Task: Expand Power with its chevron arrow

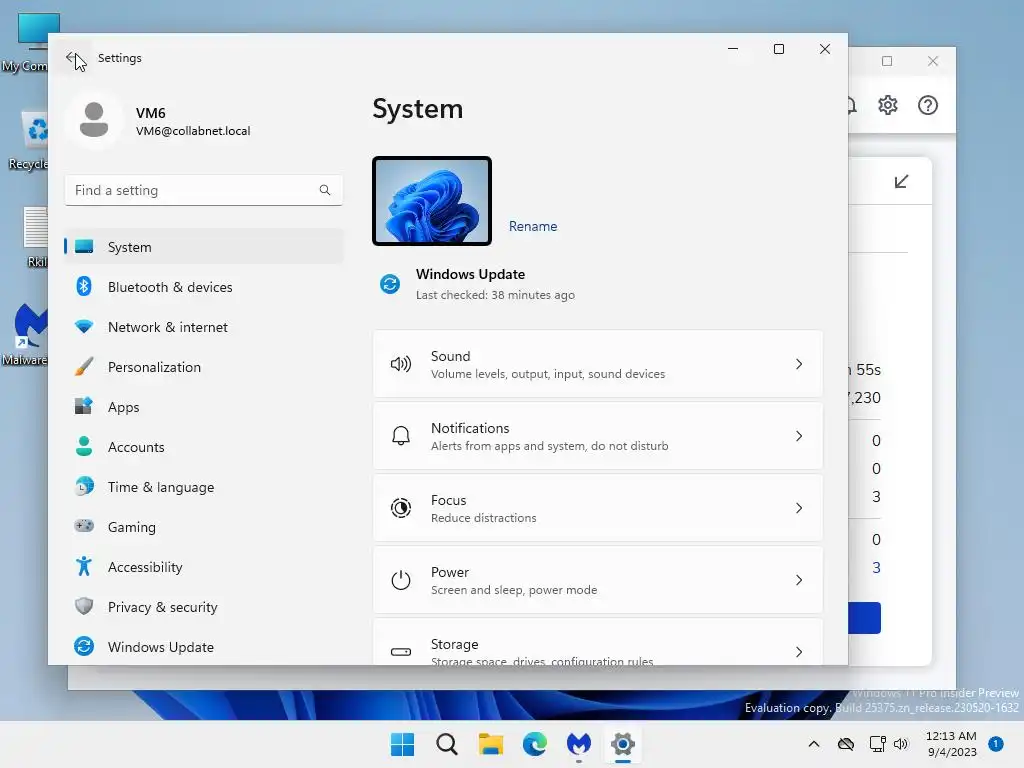Action: click(799, 580)
